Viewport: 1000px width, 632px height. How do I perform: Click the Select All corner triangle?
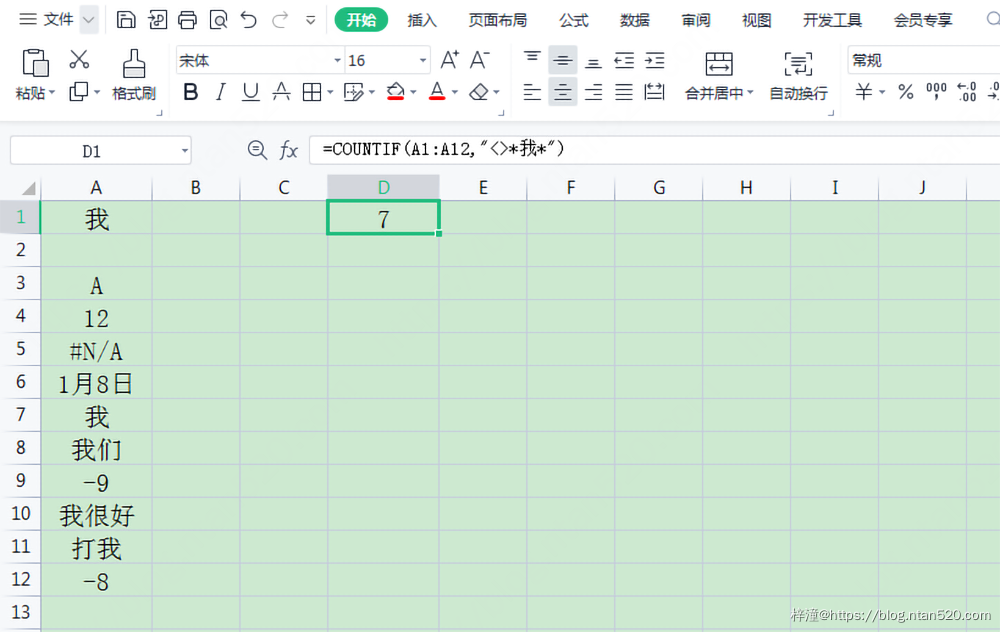point(29,189)
